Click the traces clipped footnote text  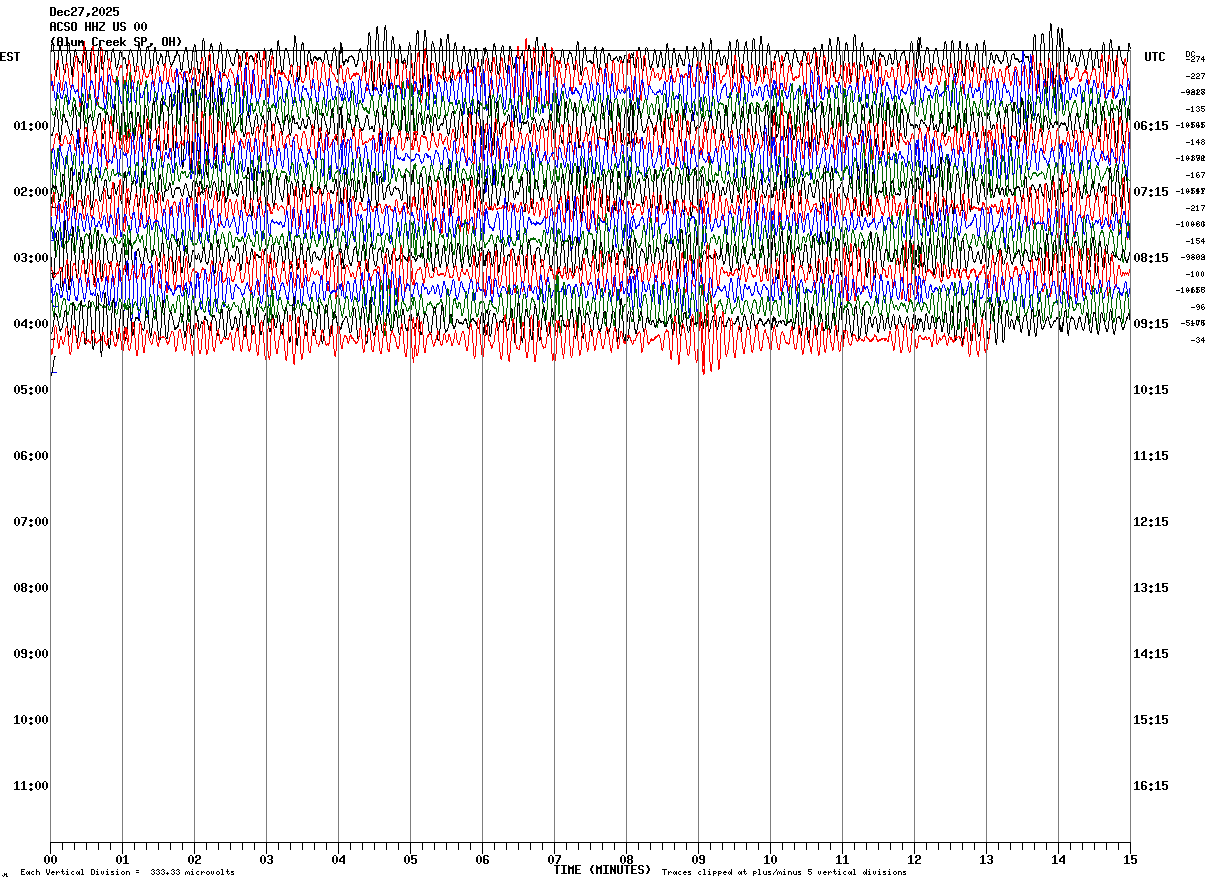[784, 873]
